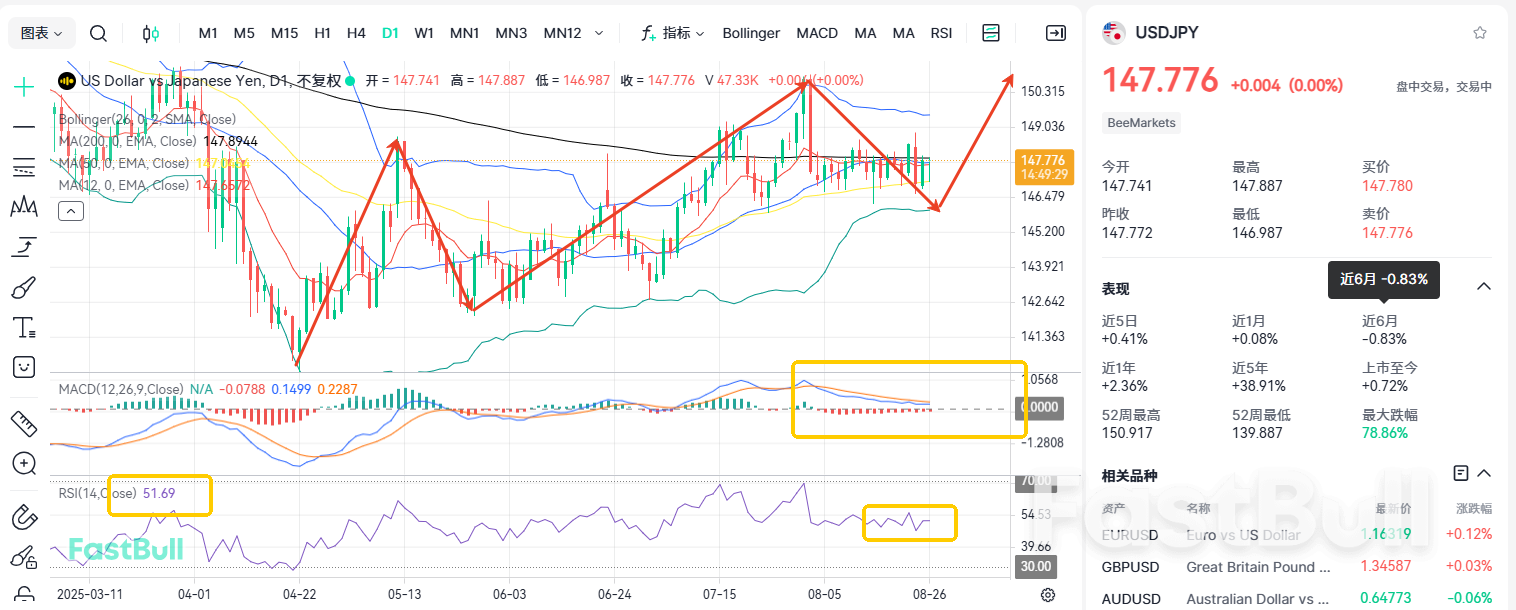Select the brush drawing tool
Screen dimensions: 1516x610
coord(22,286)
